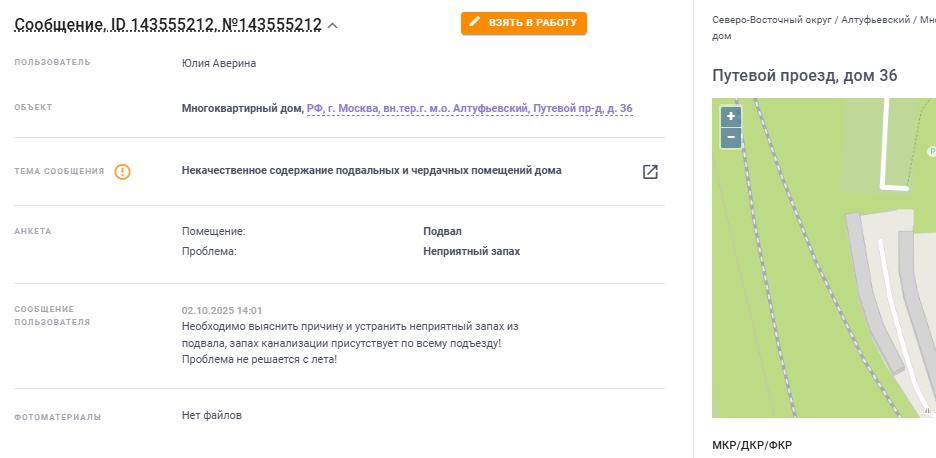Image resolution: width=936 pixels, height=458 pixels.
Task: Click the 'Неприятный запах' problem value
Action: [x=471, y=252]
